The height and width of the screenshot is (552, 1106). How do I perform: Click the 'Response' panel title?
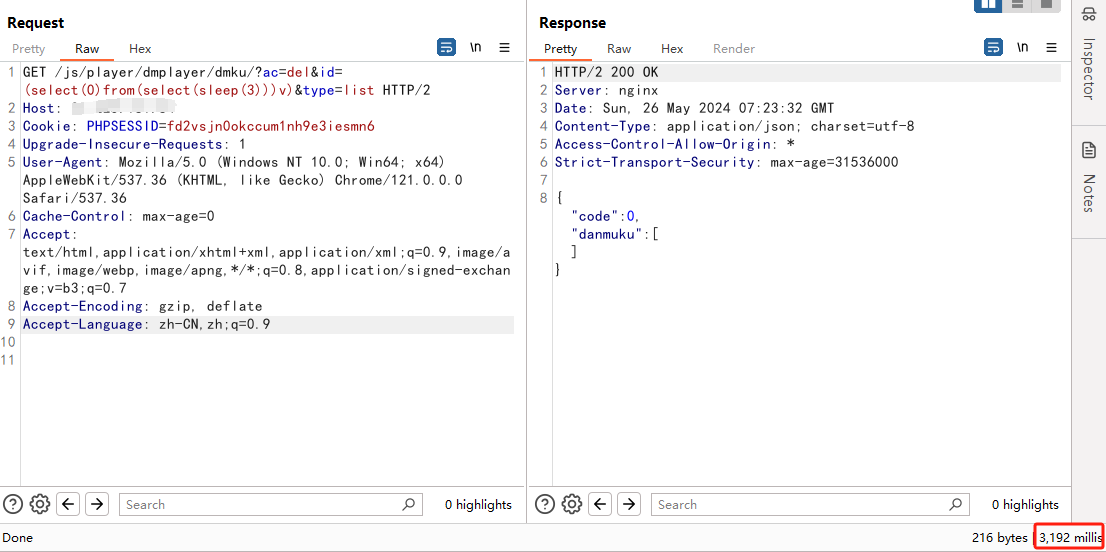point(572,23)
